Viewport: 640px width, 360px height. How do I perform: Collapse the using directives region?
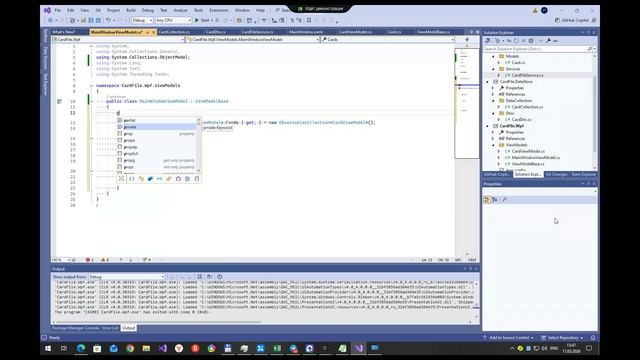point(91,46)
